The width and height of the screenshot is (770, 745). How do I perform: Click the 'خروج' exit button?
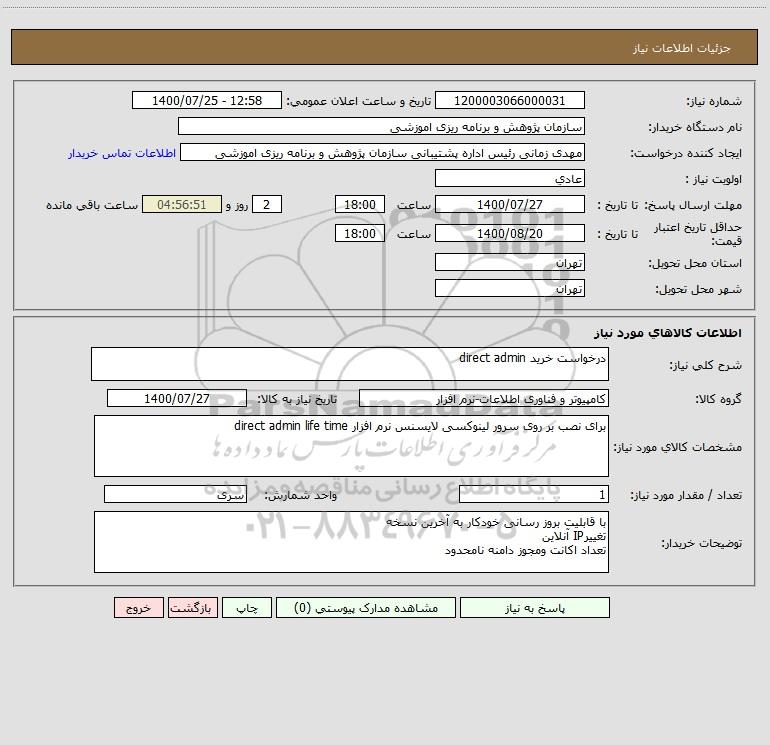(138, 607)
